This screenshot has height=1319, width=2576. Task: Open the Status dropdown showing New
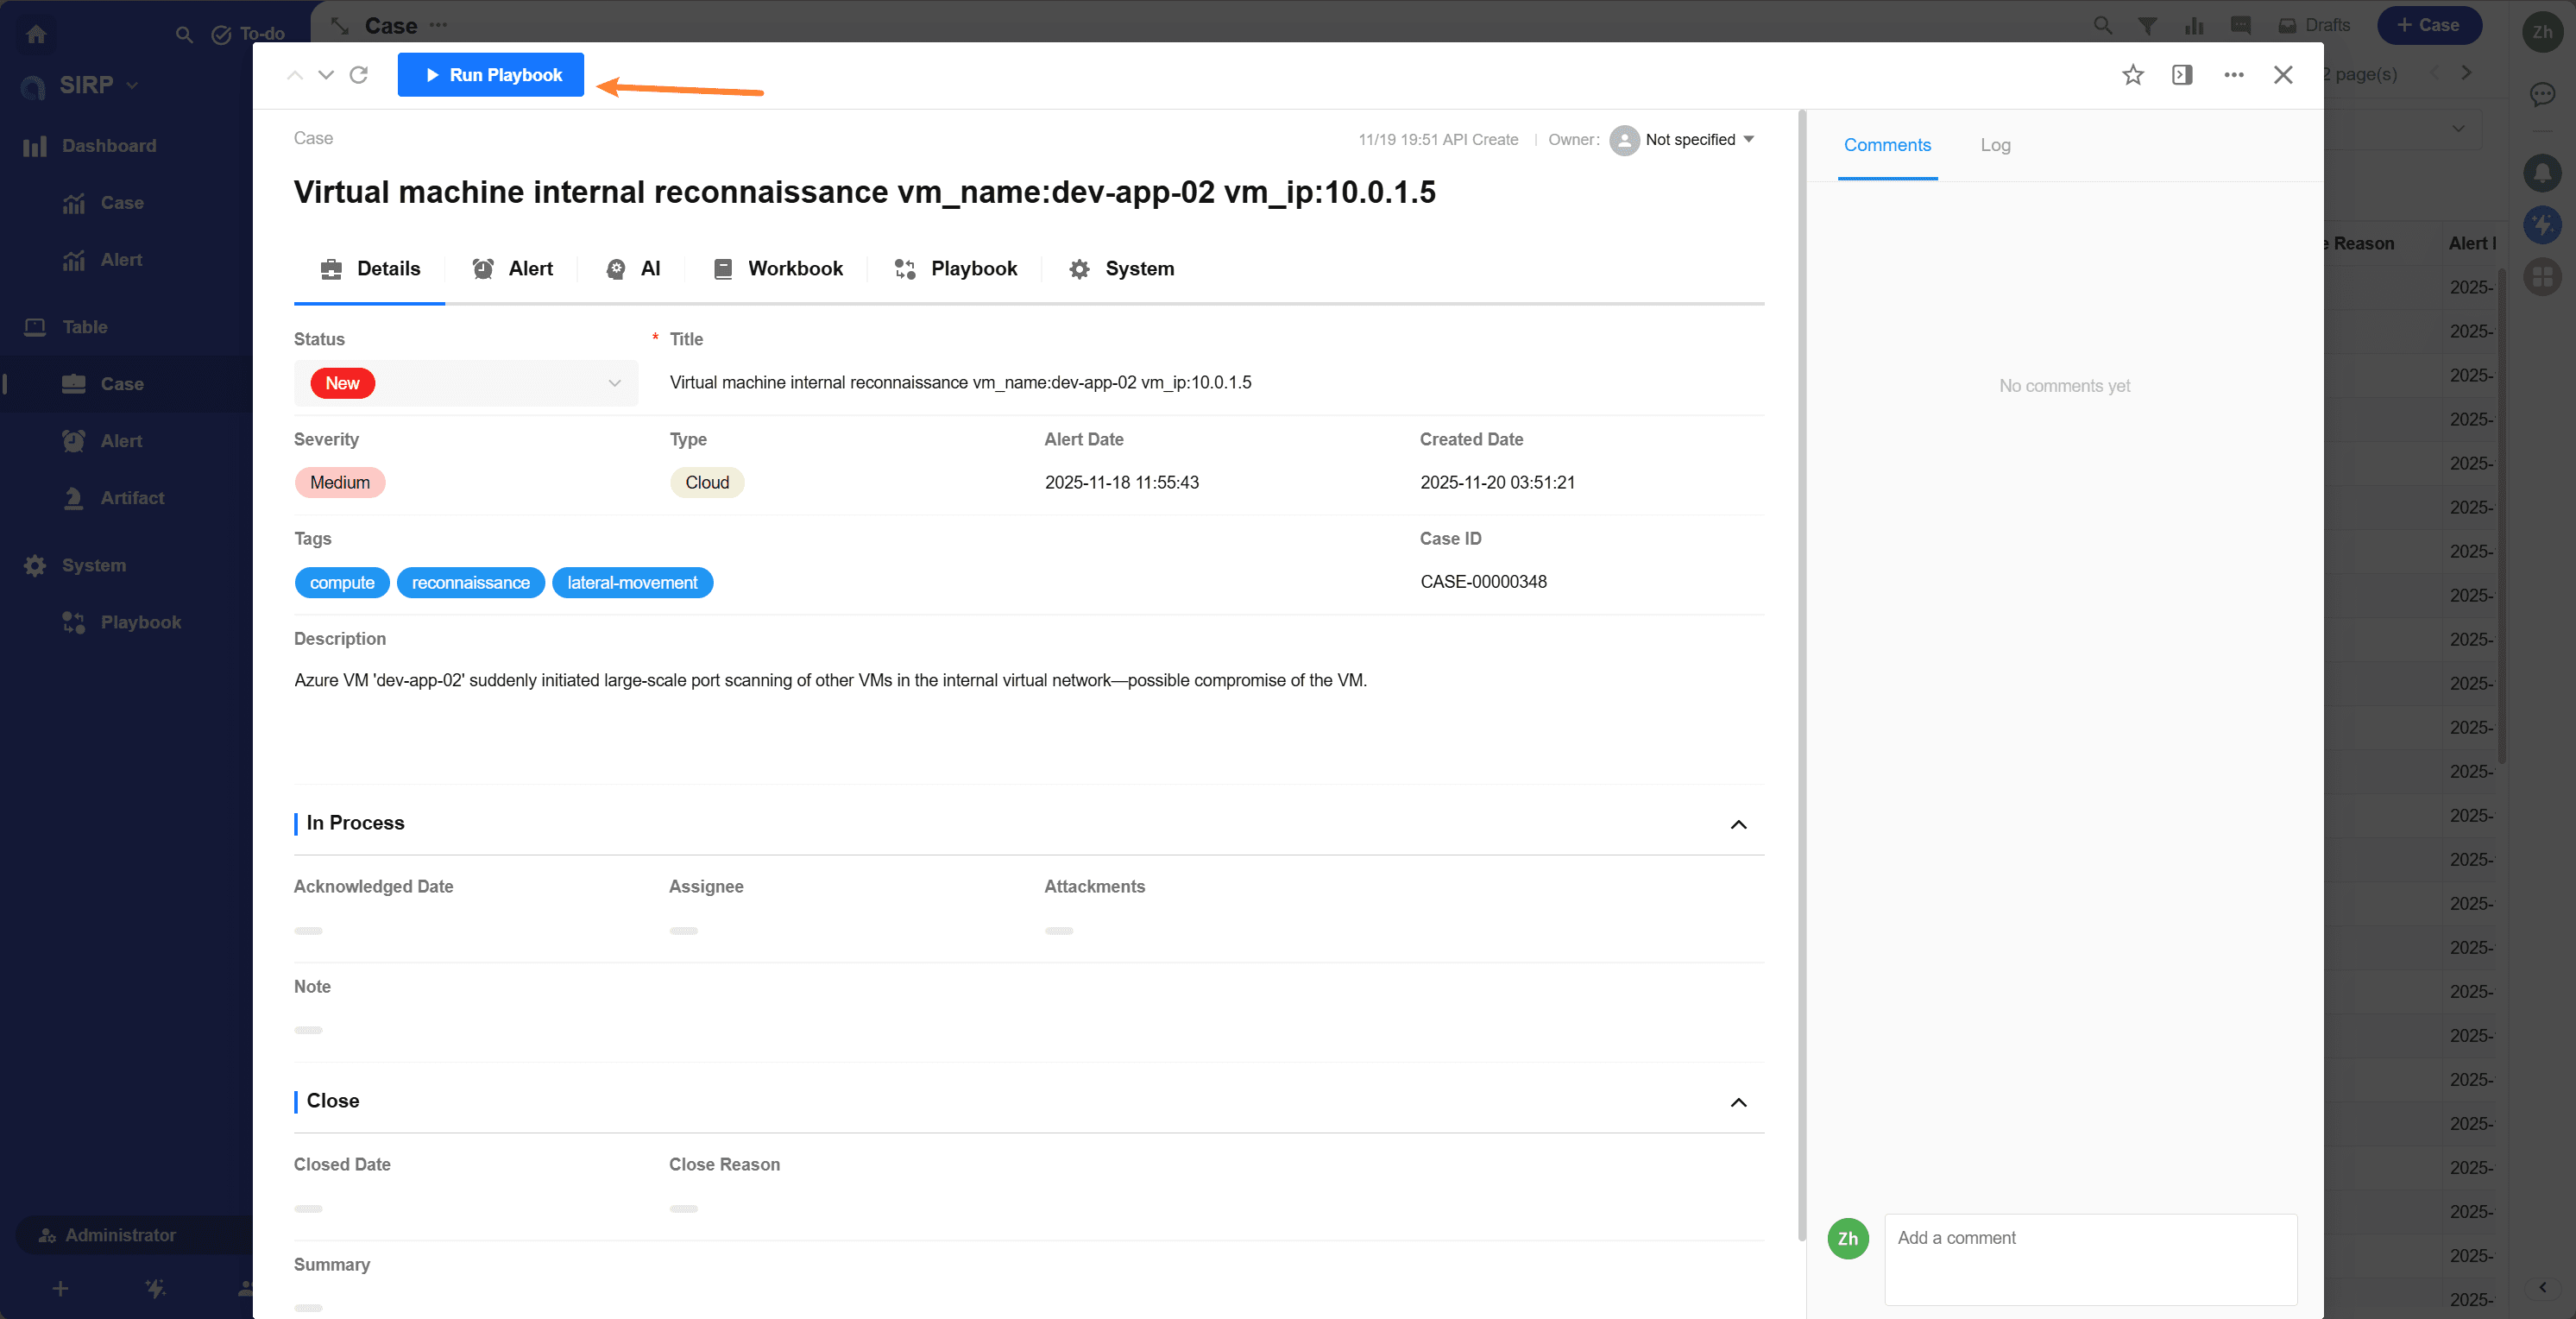coord(466,383)
